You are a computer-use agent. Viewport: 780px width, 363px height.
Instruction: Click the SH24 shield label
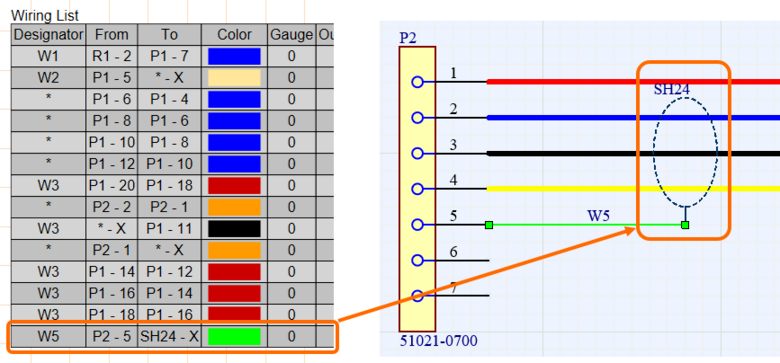coord(672,90)
